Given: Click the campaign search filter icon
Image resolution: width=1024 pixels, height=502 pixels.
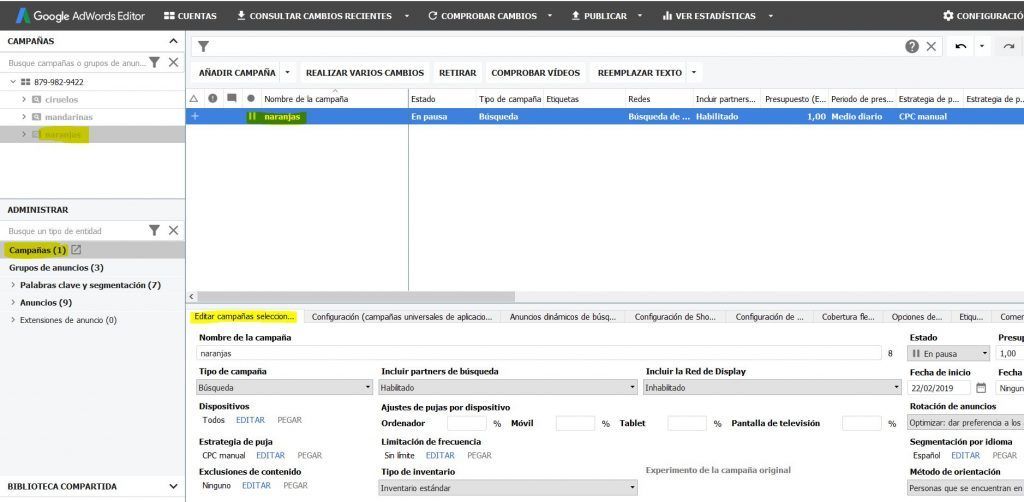Looking at the screenshot, I should point(154,63).
